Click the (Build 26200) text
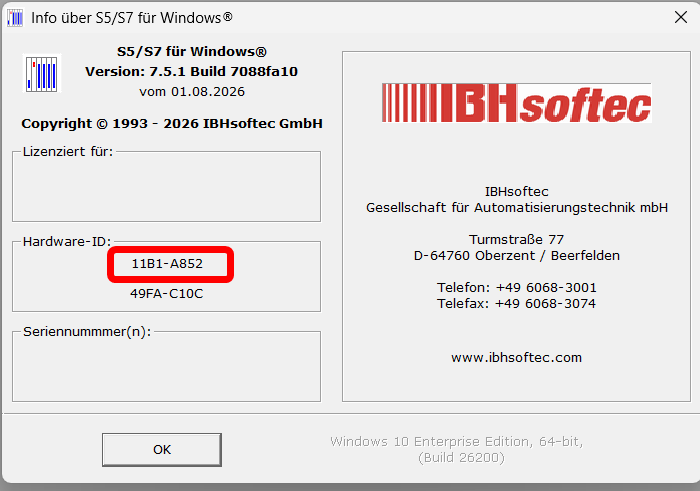The width and height of the screenshot is (700, 491). click(x=461, y=458)
